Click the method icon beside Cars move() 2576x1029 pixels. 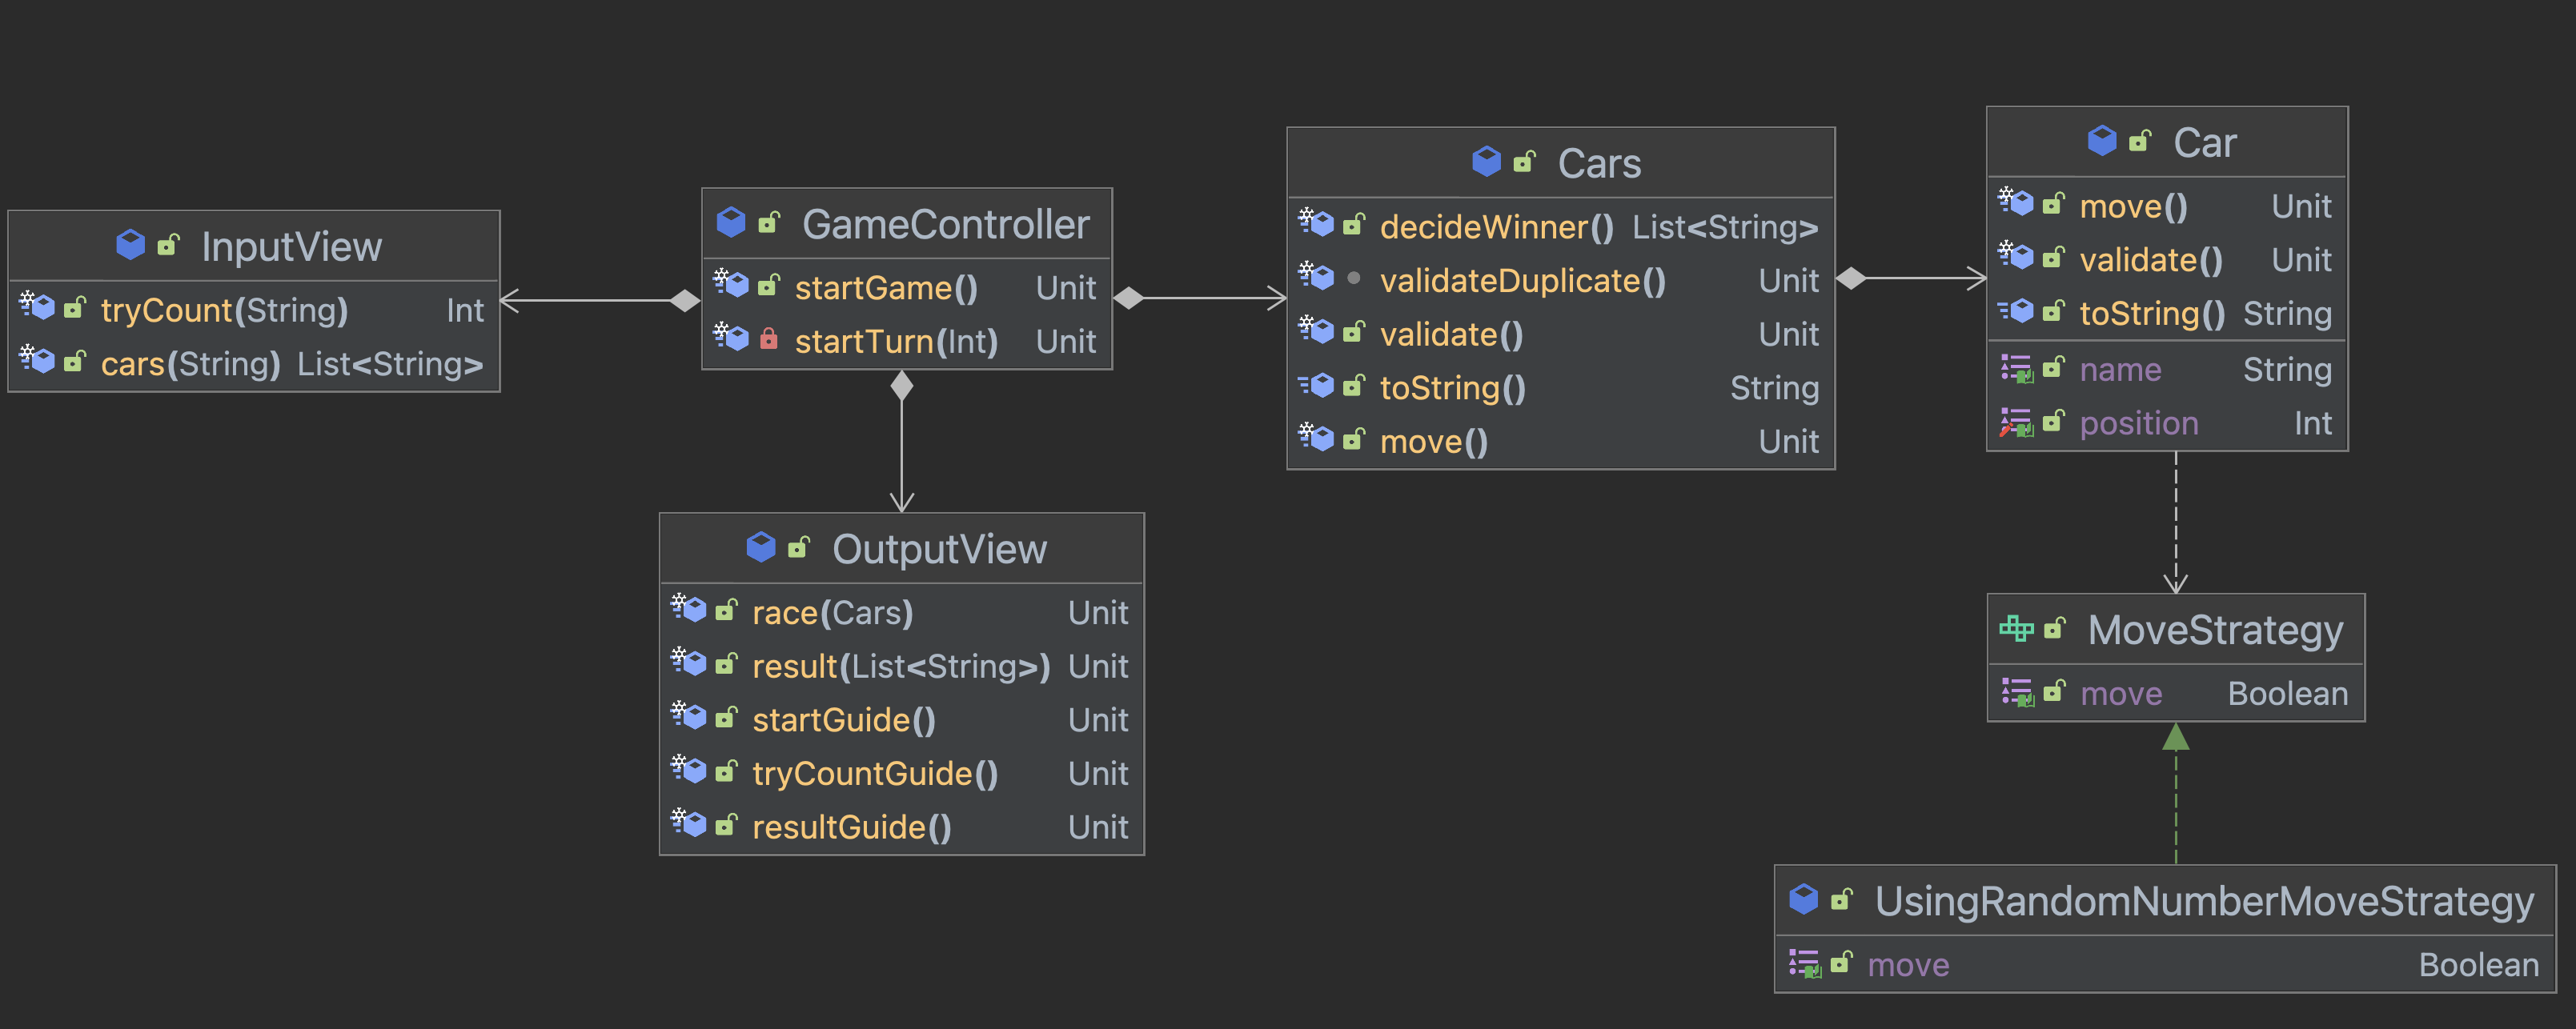tap(1316, 438)
